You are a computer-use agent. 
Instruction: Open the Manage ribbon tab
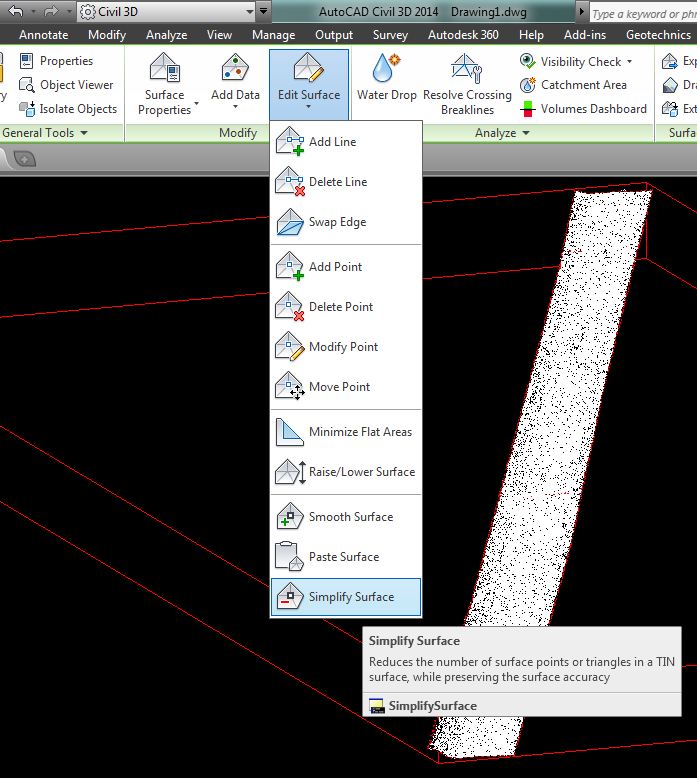pos(273,35)
